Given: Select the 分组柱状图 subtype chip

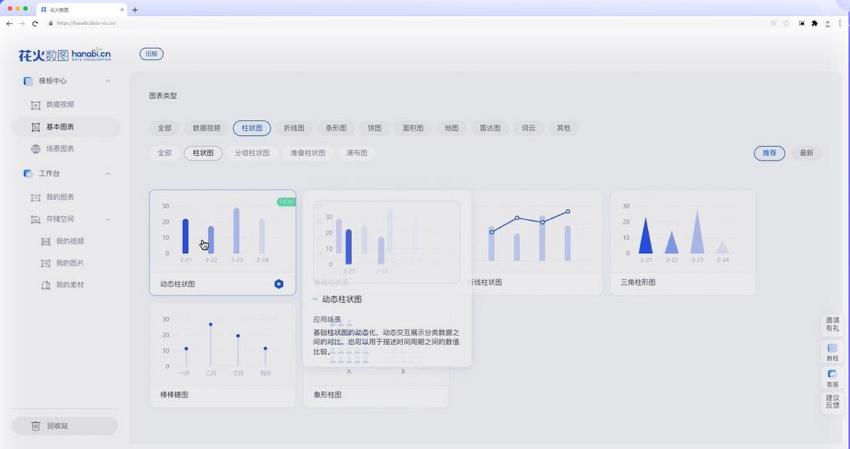Looking at the screenshot, I should (252, 153).
